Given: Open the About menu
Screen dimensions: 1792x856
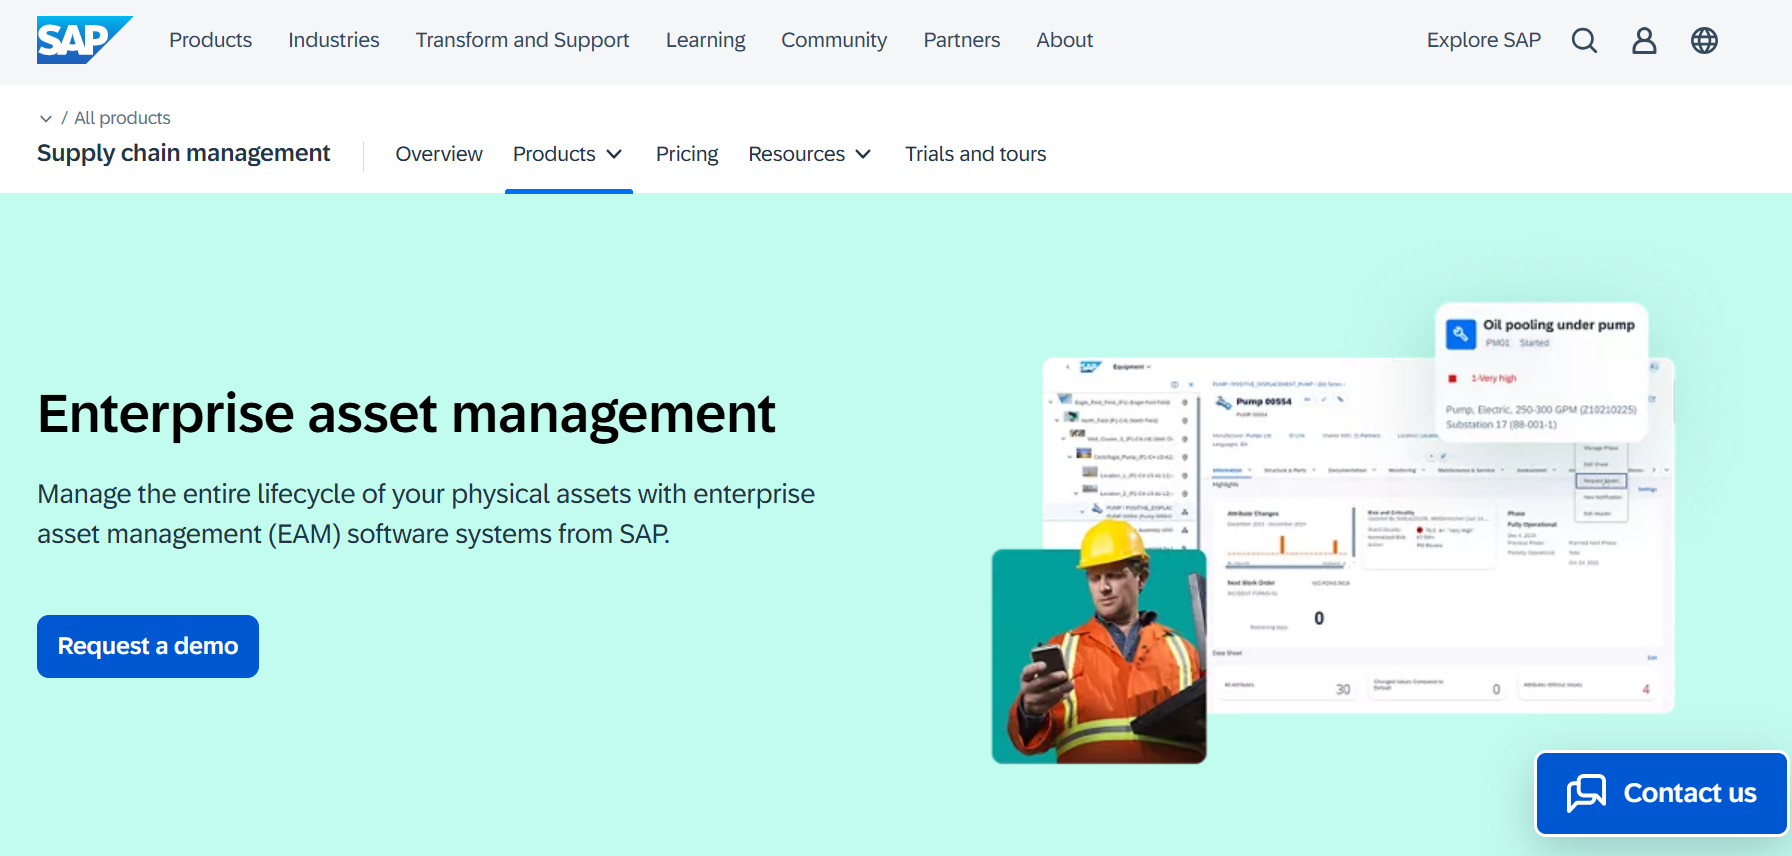Looking at the screenshot, I should [x=1065, y=40].
